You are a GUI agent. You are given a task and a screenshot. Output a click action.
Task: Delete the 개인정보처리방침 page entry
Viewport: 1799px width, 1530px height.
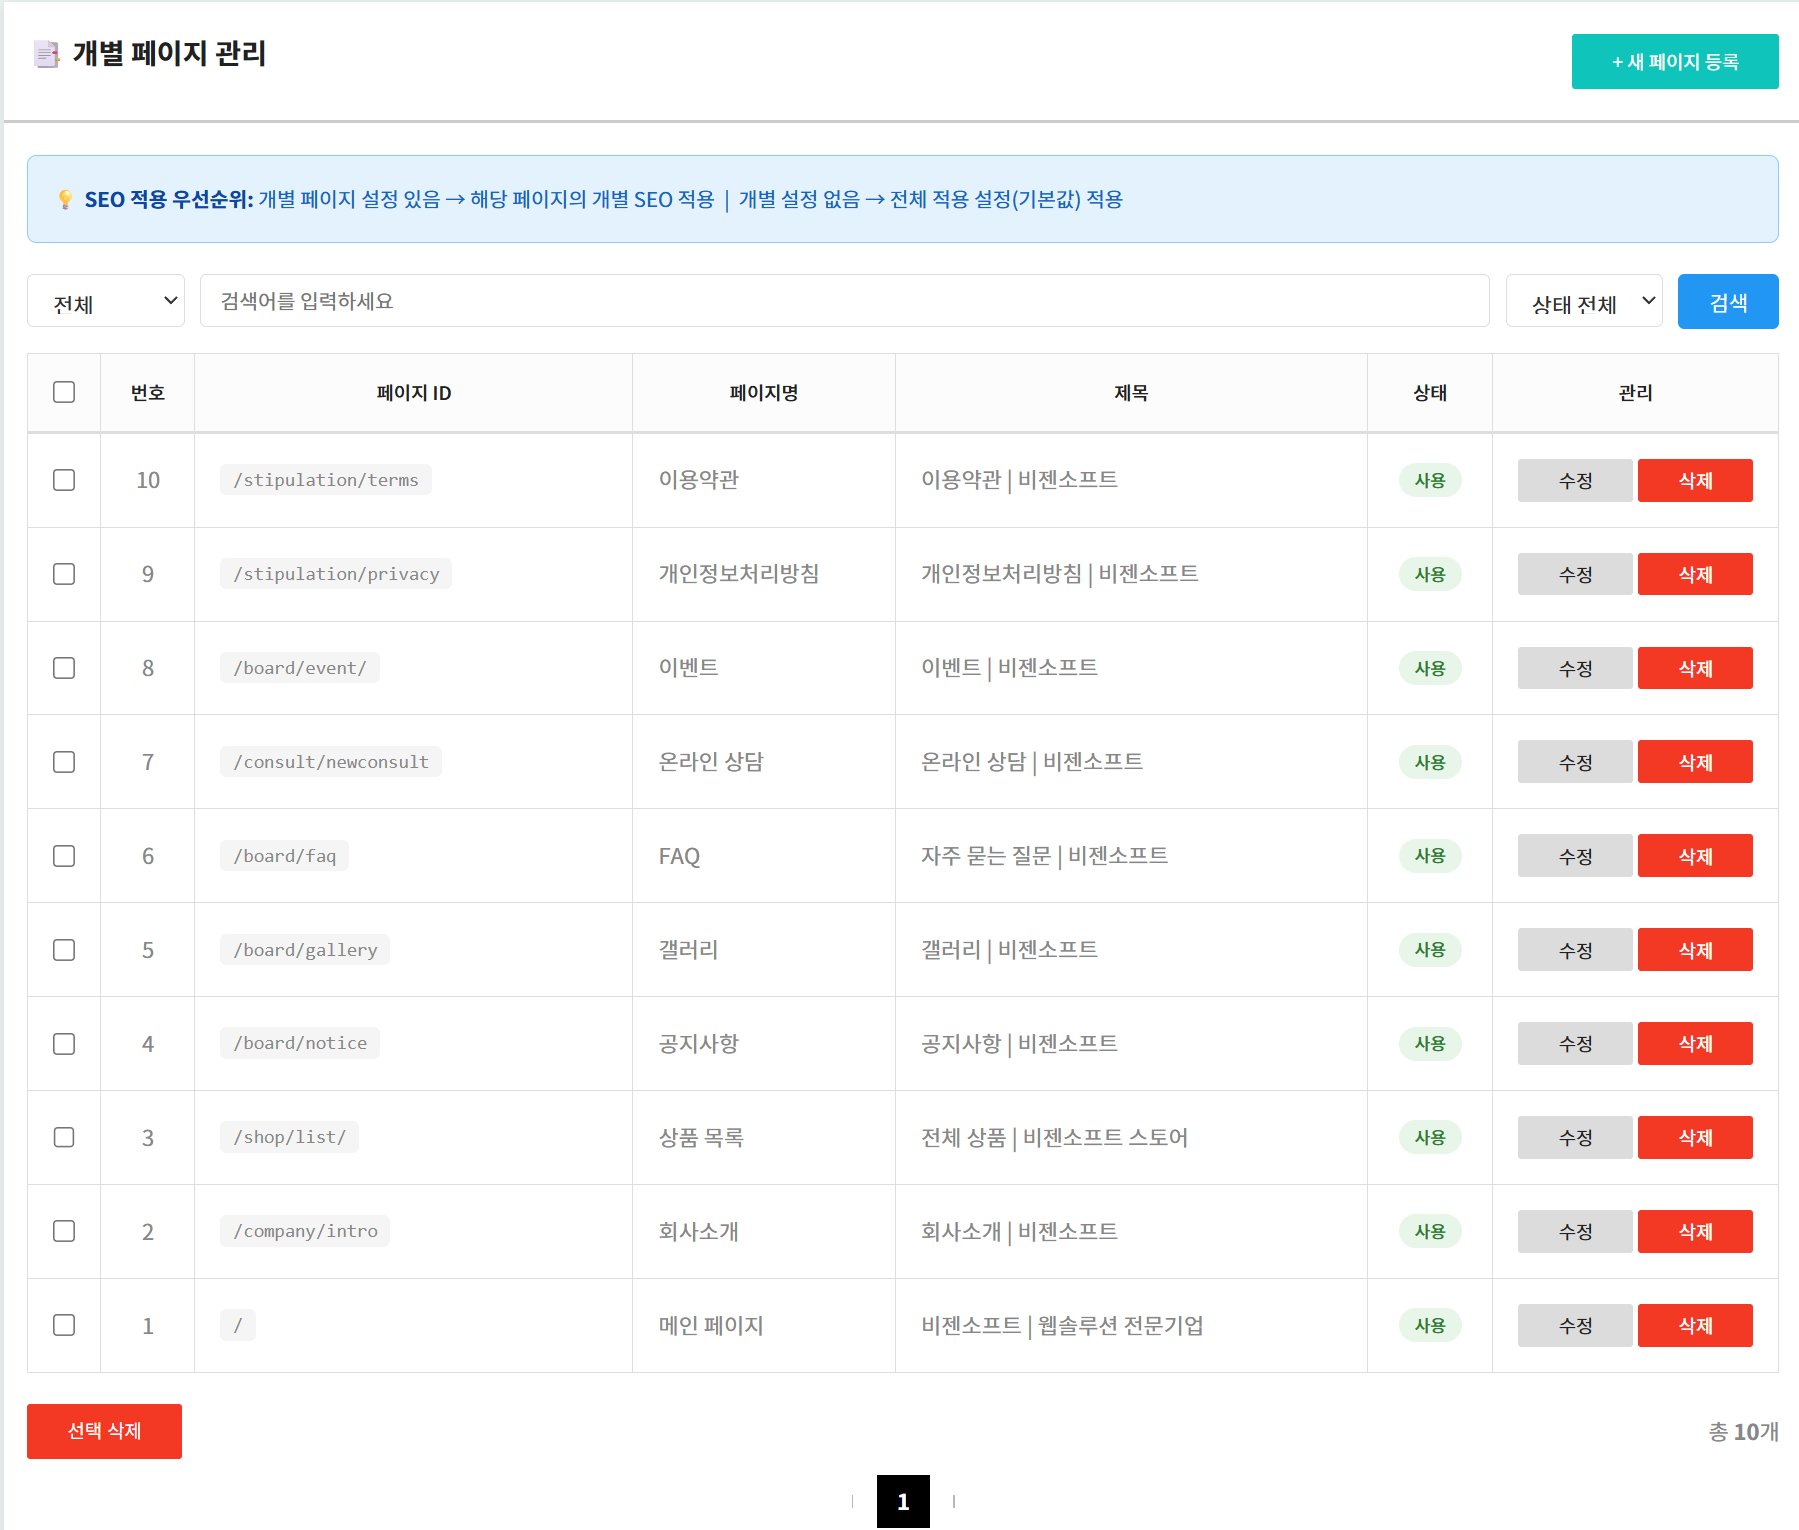click(x=1694, y=574)
